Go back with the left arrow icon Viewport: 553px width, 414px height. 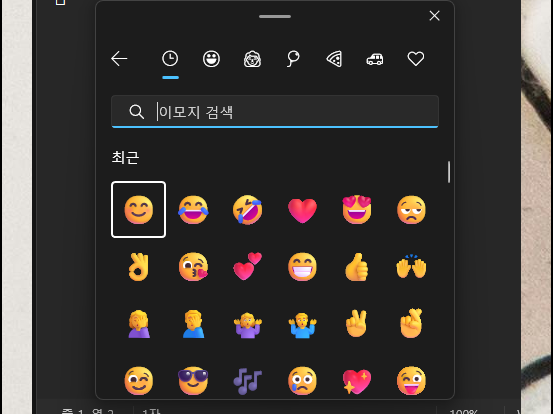pyautogui.click(x=119, y=59)
